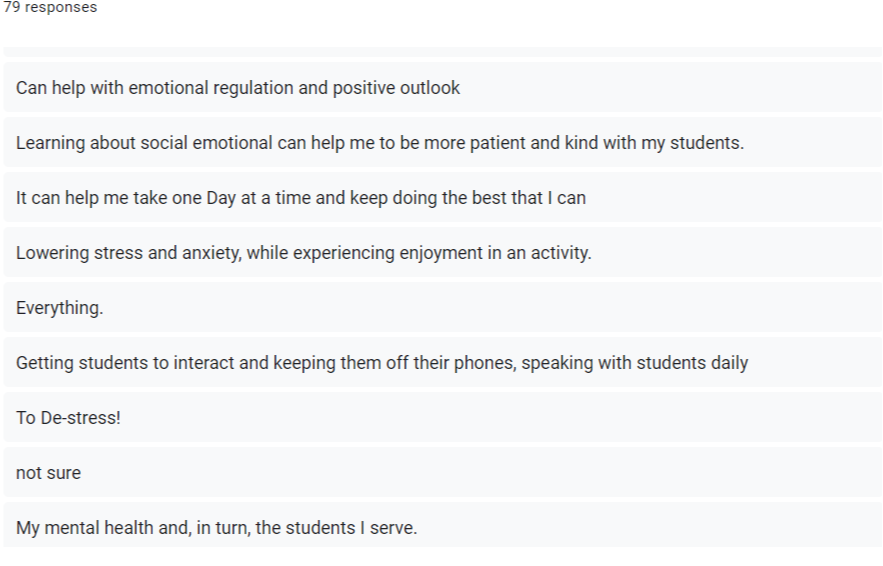Click the word "enjoyment" in the stress response

pyautogui.click(x=441, y=253)
